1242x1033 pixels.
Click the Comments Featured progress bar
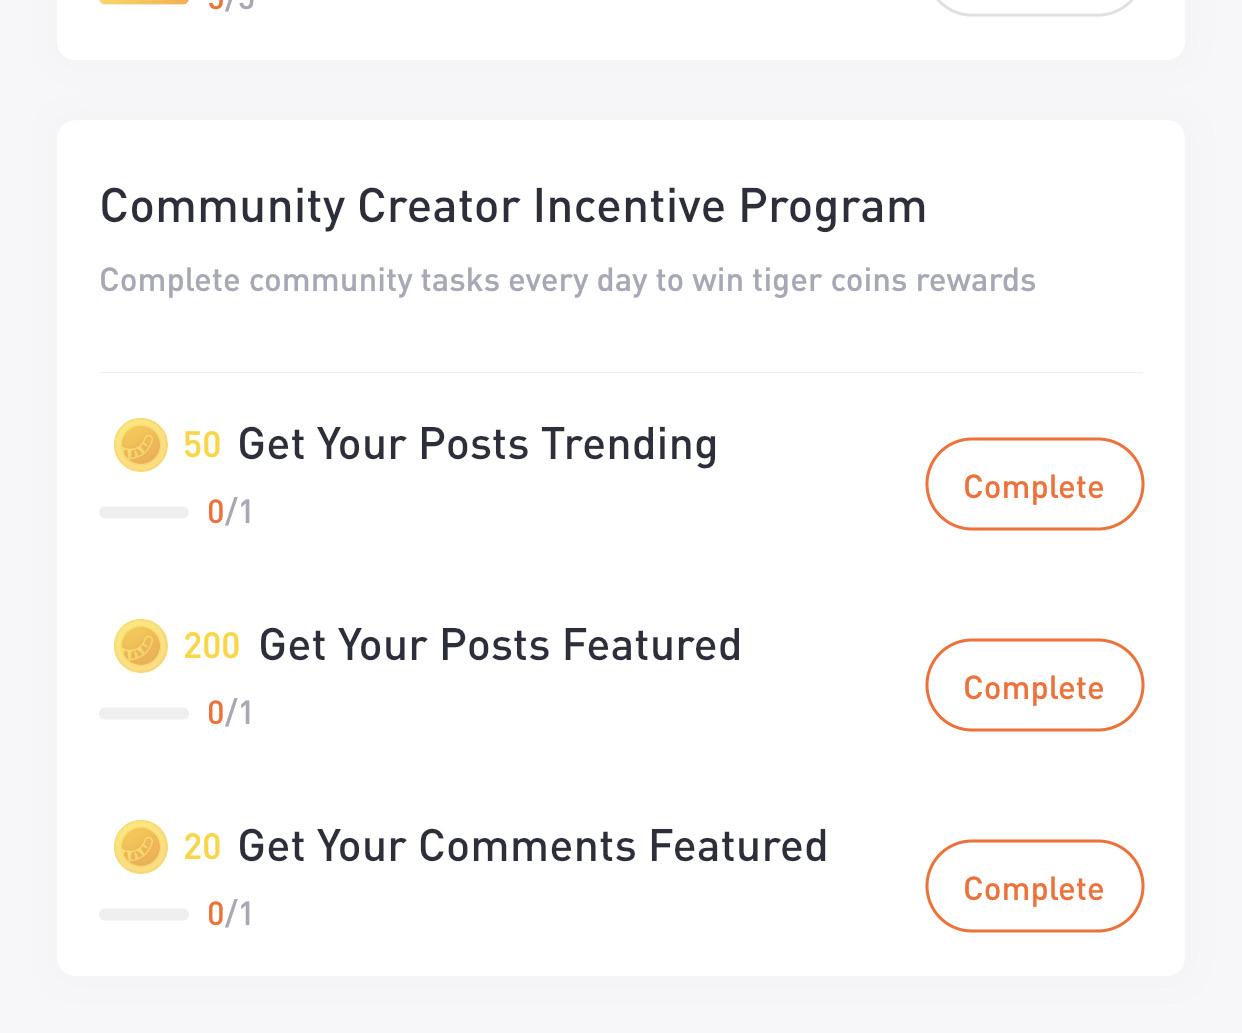tap(144, 915)
